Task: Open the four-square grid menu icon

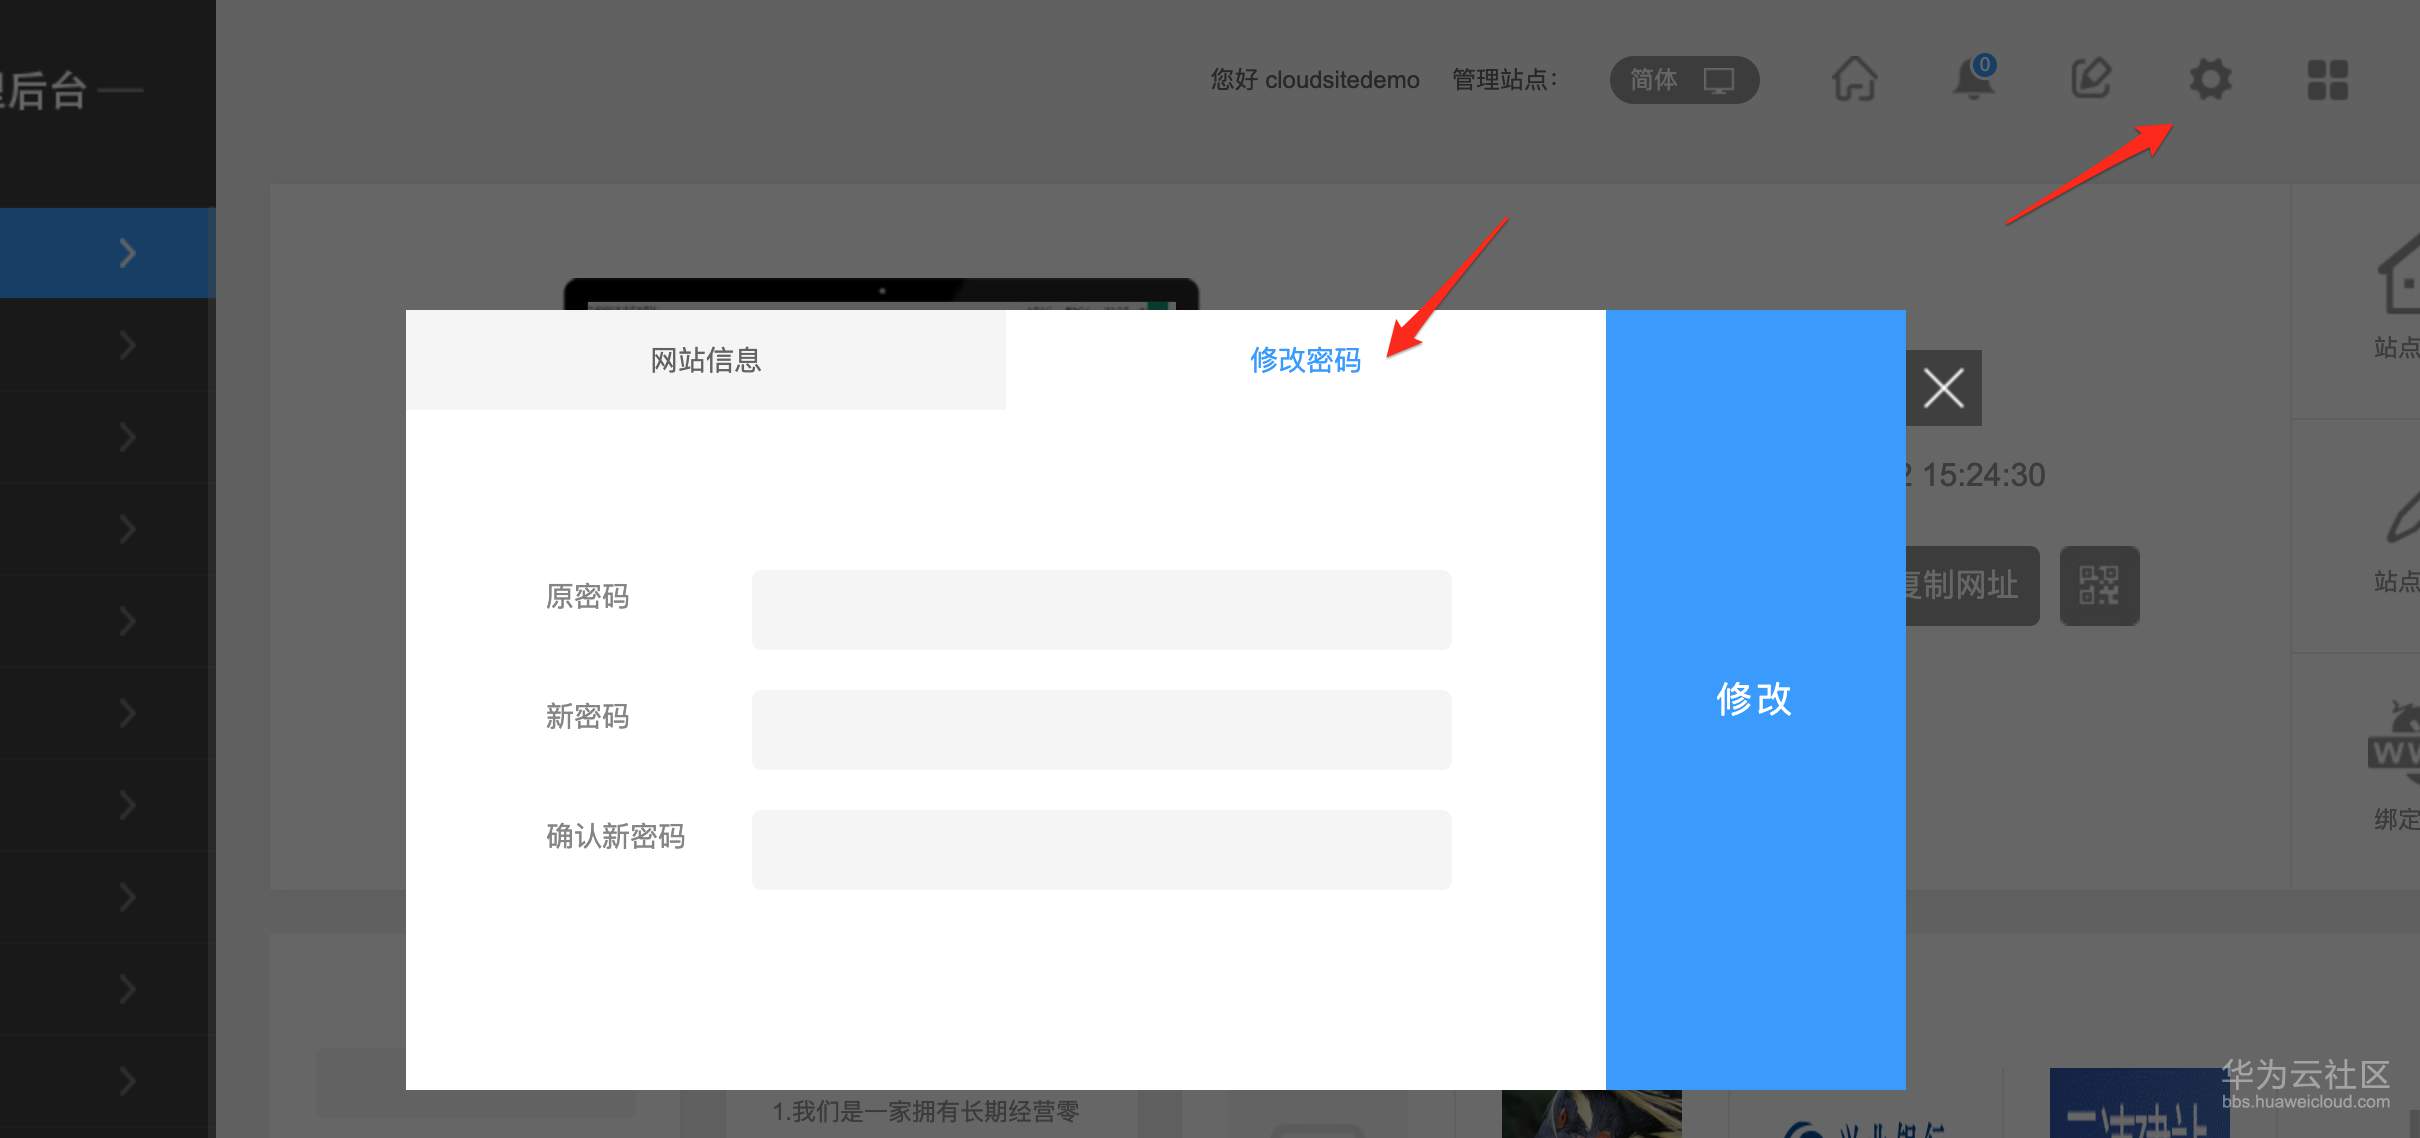Action: (2327, 80)
